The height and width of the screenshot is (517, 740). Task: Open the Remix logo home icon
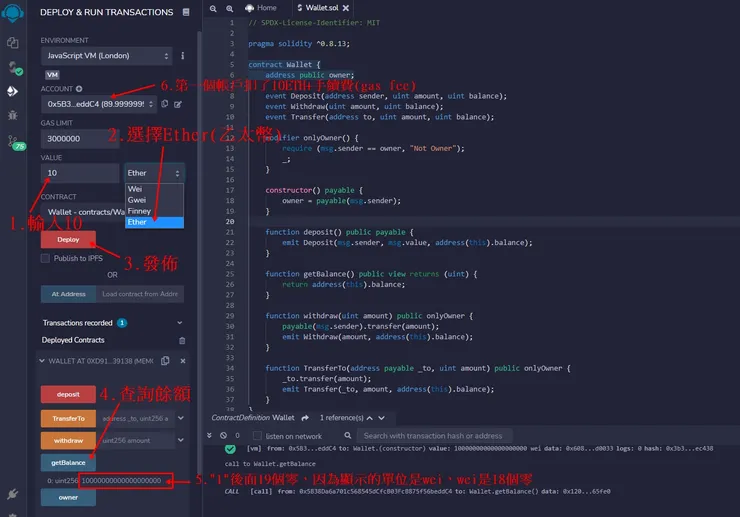pos(13,13)
